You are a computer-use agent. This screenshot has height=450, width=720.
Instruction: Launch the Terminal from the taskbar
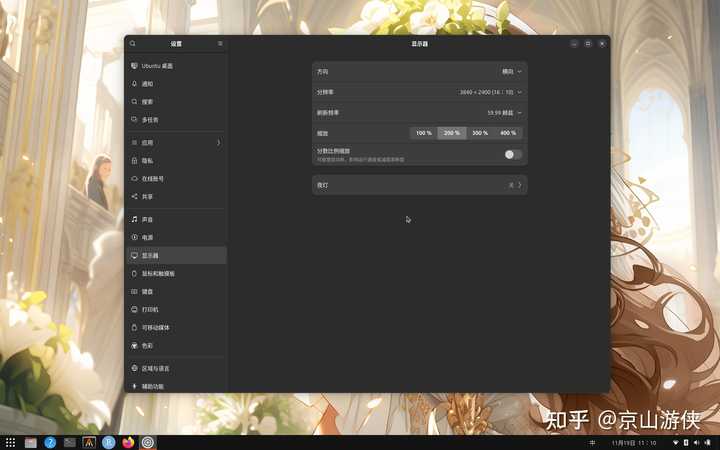click(x=70, y=443)
